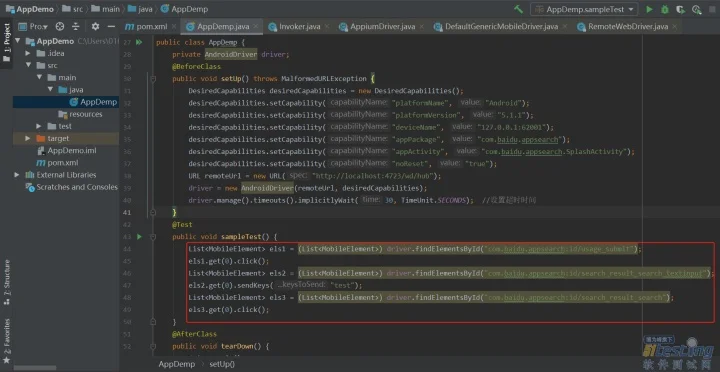This screenshot has width=720, height=372.
Task: Click the setUp() breadcrumb at editor bottom
Action: point(222,364)
